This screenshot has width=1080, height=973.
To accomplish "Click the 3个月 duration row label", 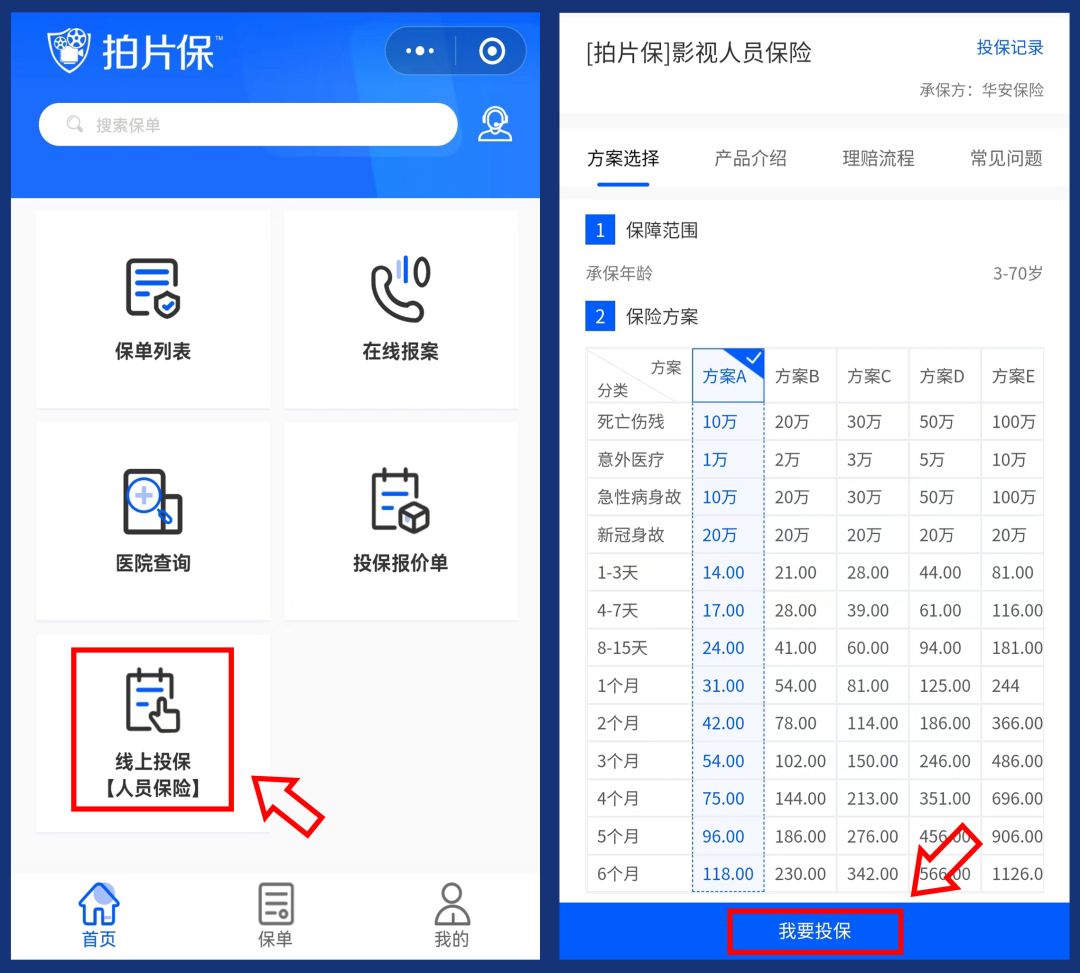I will (617, 761).
